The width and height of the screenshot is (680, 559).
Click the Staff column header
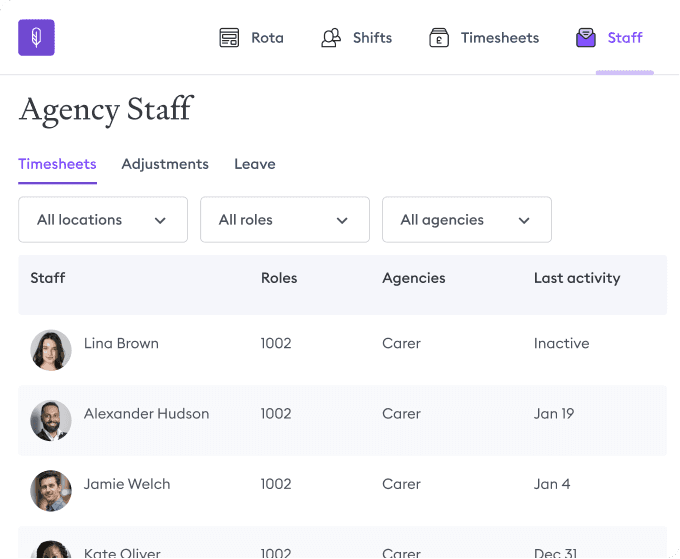(x=48, y=278)
